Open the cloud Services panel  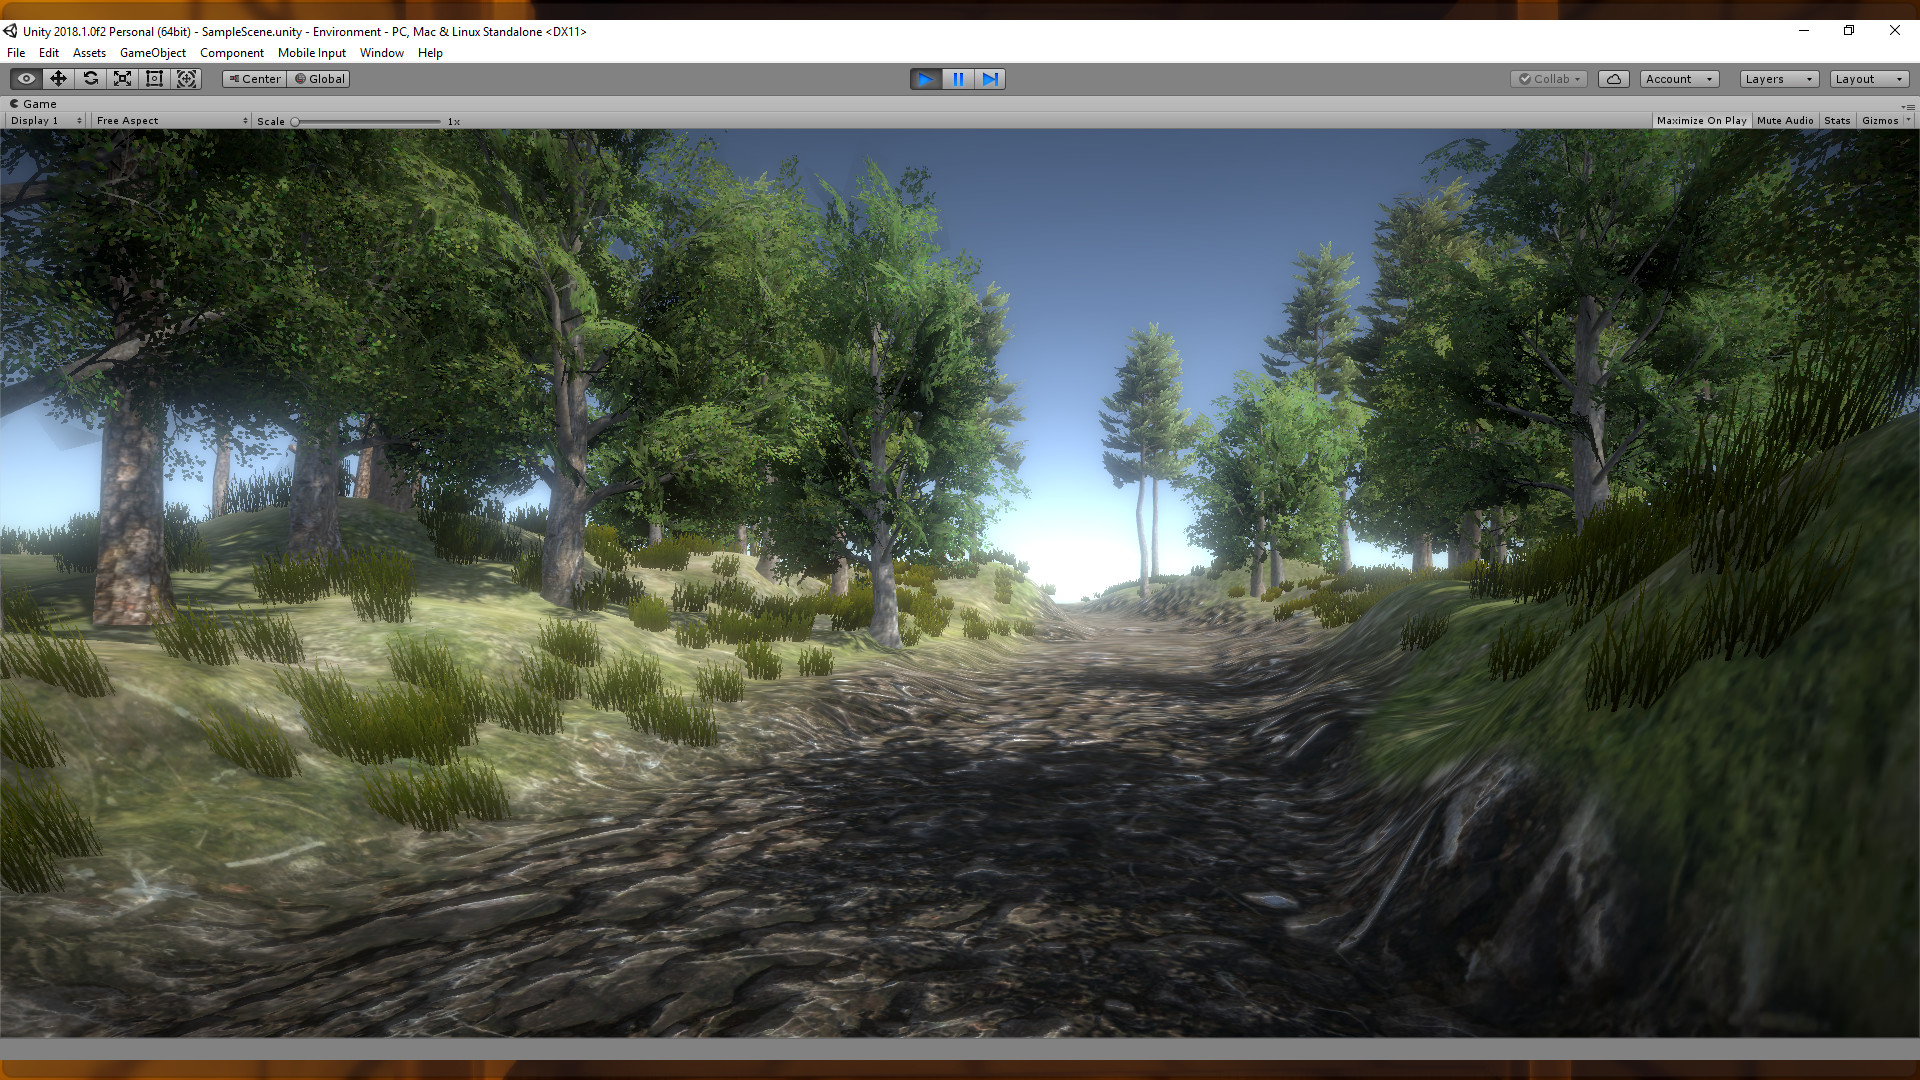pyautogui.click(x=1614, y=79)
